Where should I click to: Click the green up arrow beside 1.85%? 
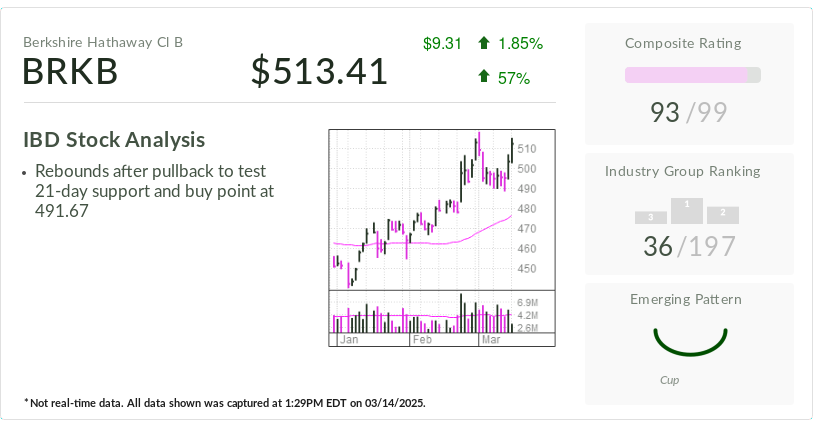484,43
